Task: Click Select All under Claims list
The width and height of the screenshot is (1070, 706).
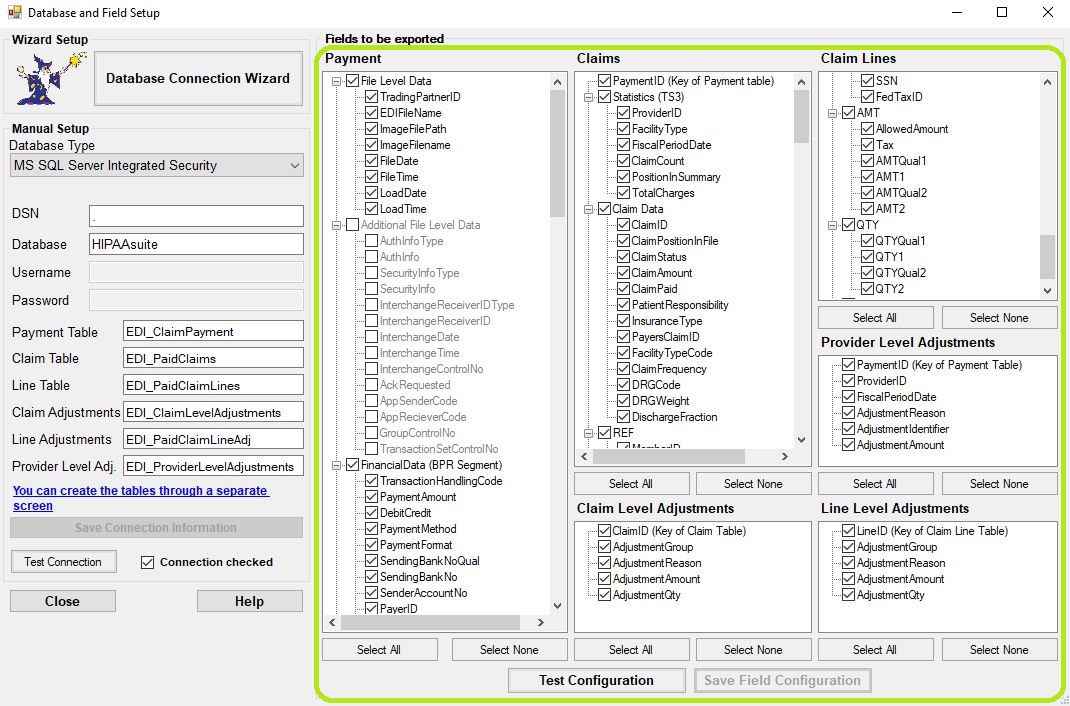Action: [x=631, y=484]
